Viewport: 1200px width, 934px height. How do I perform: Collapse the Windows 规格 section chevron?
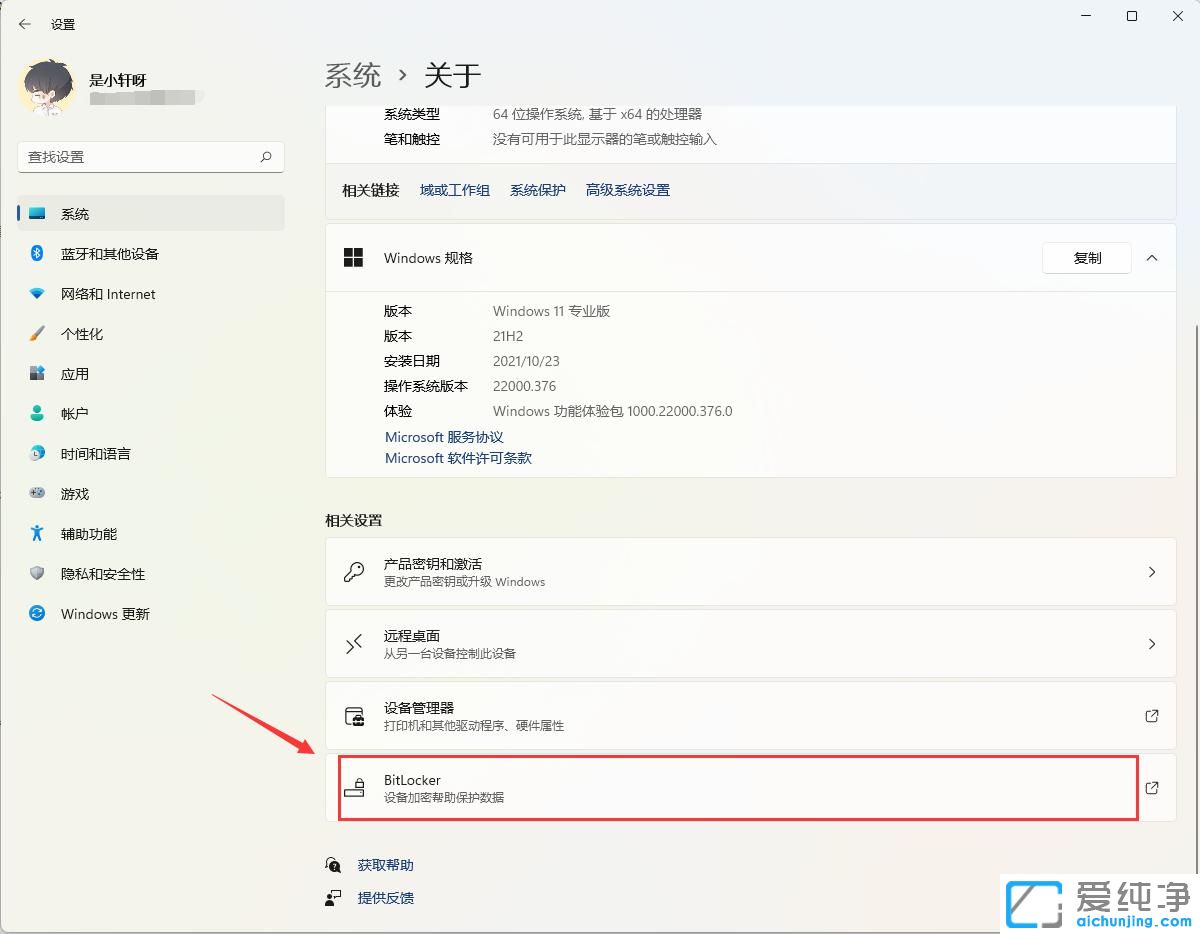(x=1151, y=258)
